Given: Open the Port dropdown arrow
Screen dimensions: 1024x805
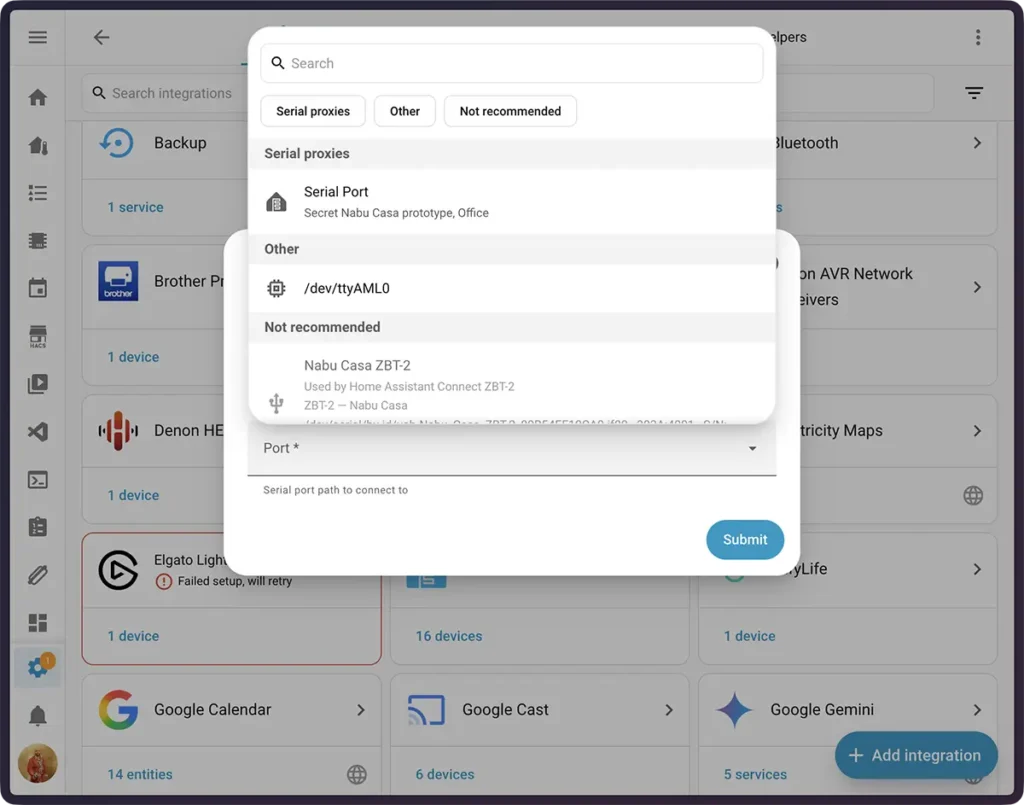Looking at the screenshot, I should click(752, 449).
